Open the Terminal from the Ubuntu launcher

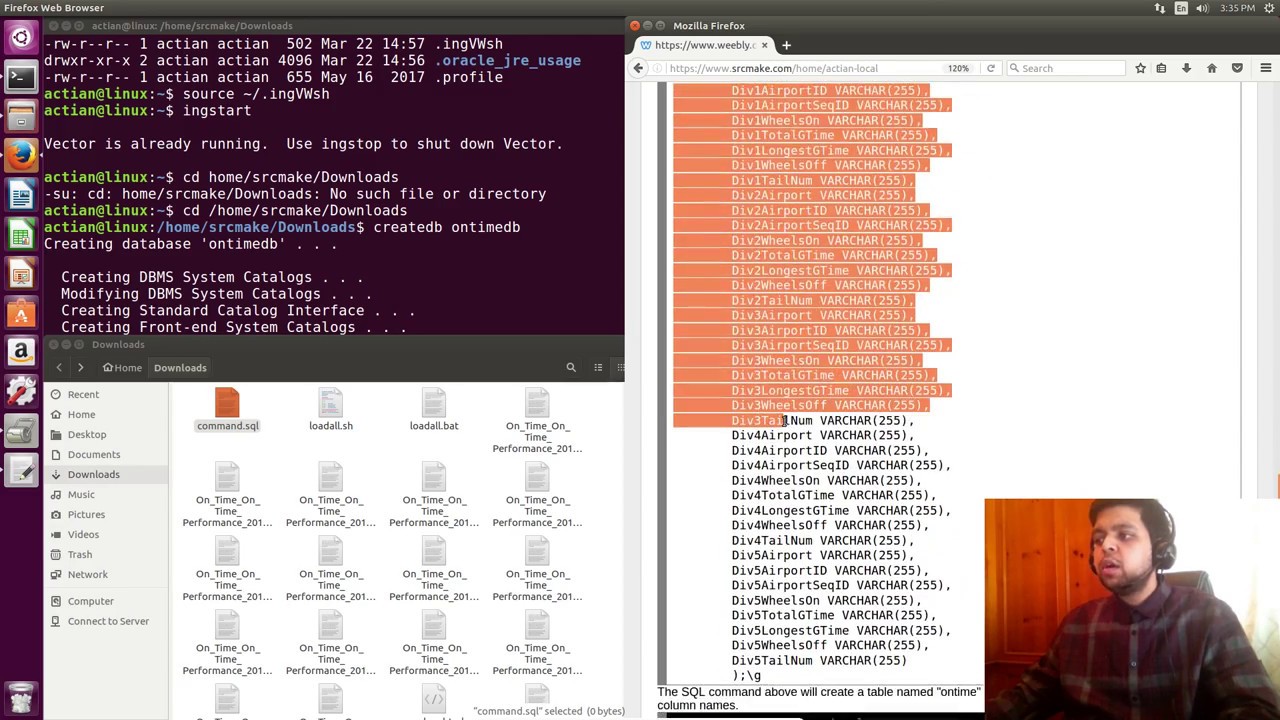[21, 75]
